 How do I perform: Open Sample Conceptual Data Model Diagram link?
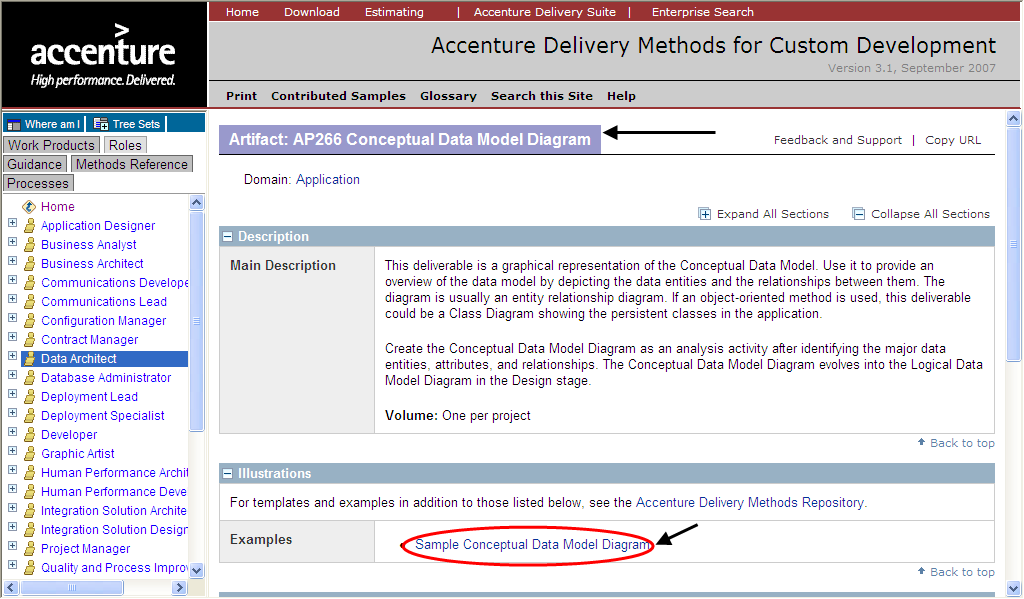(x=532, y=545)
